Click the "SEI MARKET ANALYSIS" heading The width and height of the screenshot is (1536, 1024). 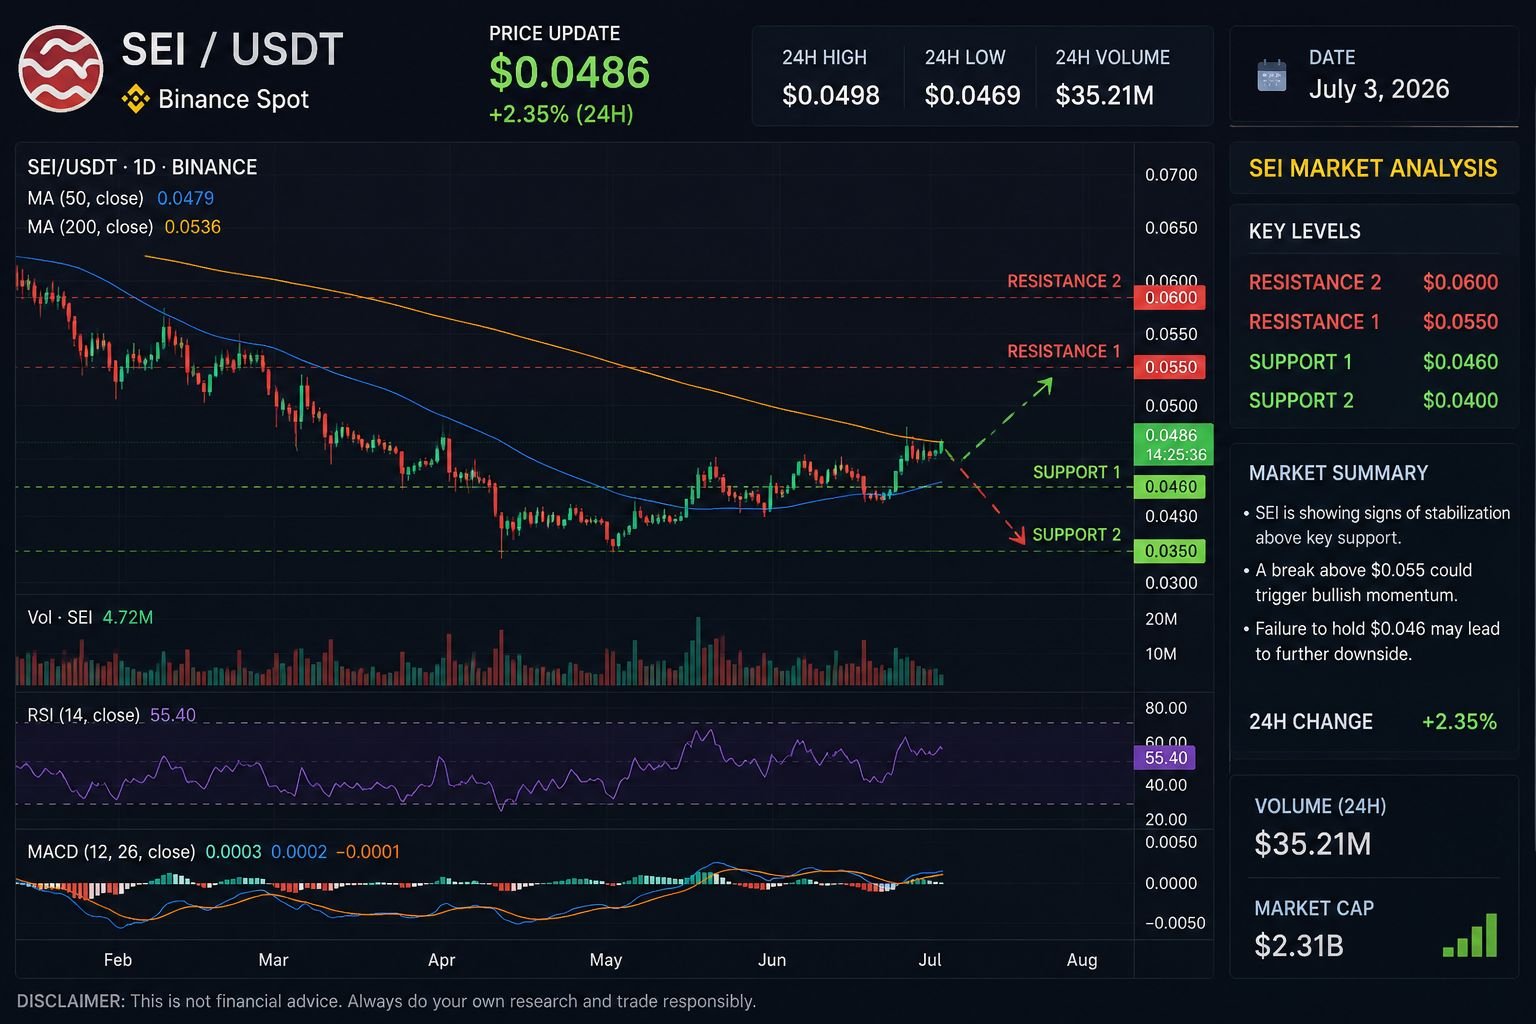(1373, 168)
